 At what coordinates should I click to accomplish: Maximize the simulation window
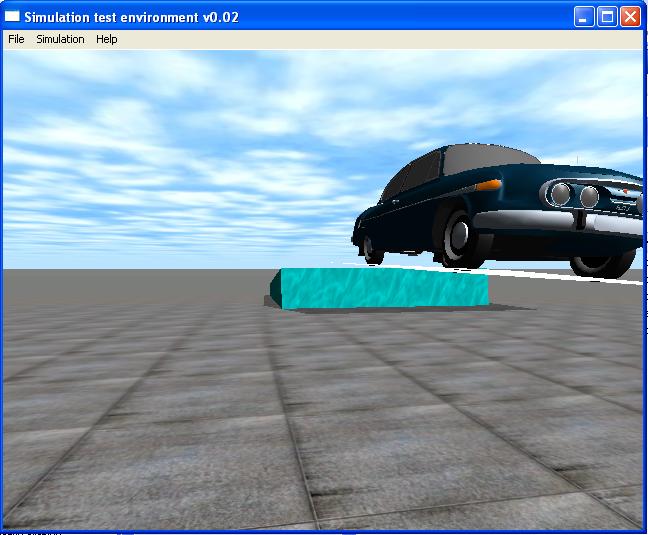tap(607, 17)
